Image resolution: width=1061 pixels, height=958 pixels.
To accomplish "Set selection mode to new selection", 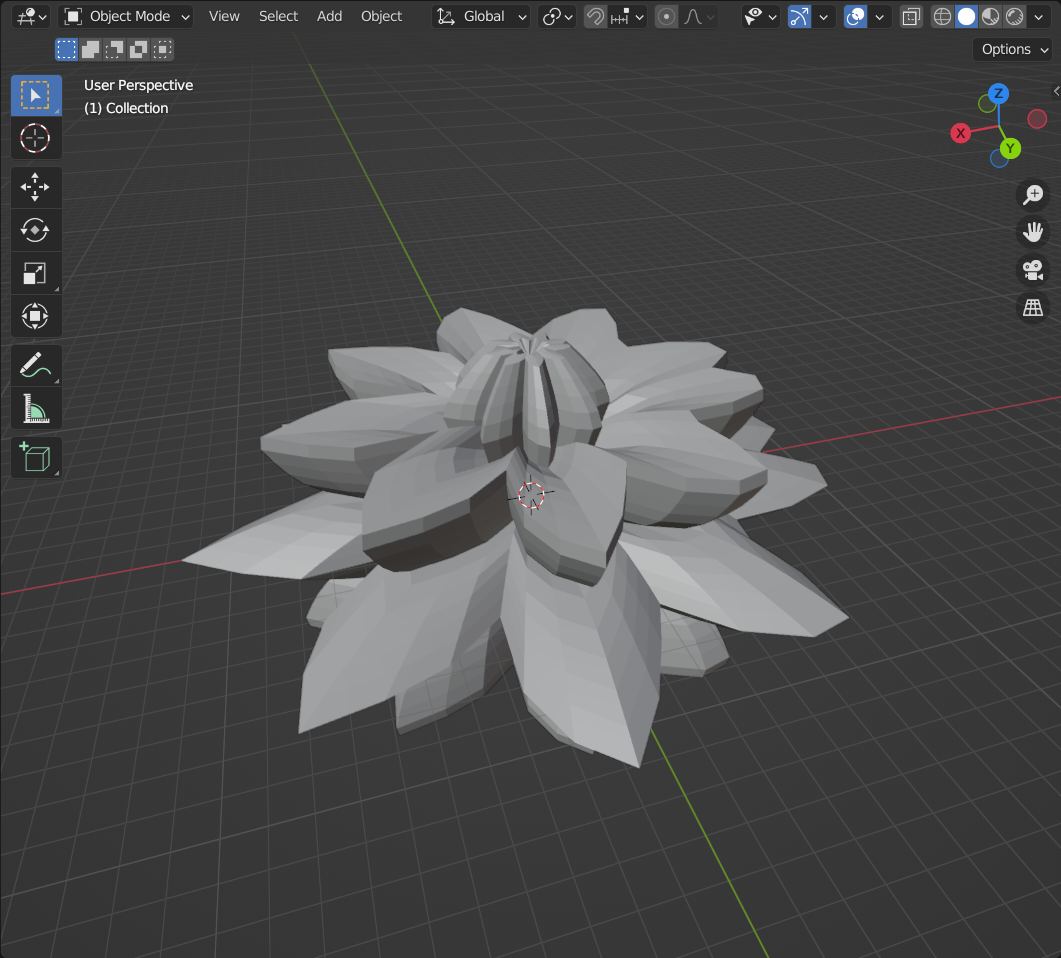I will [x=66, y=49].
